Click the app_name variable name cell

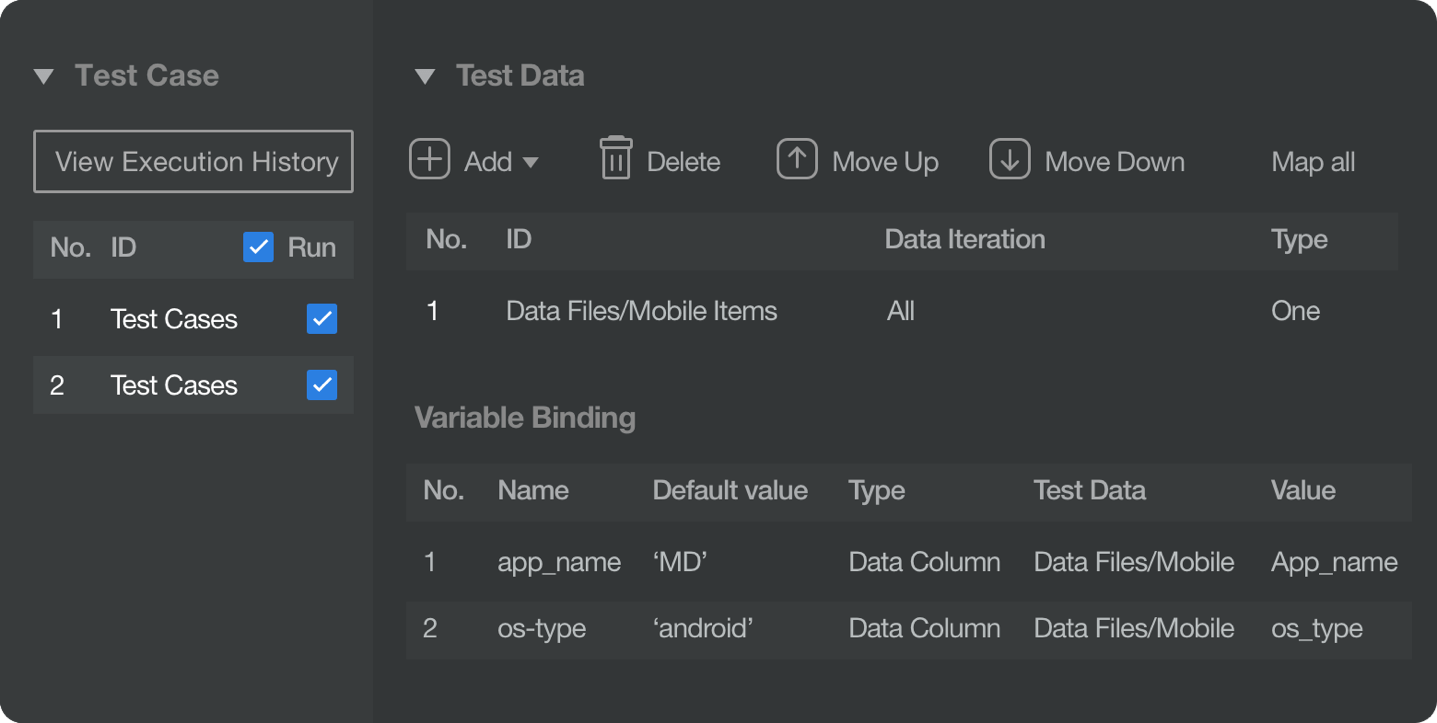(559, 562)
